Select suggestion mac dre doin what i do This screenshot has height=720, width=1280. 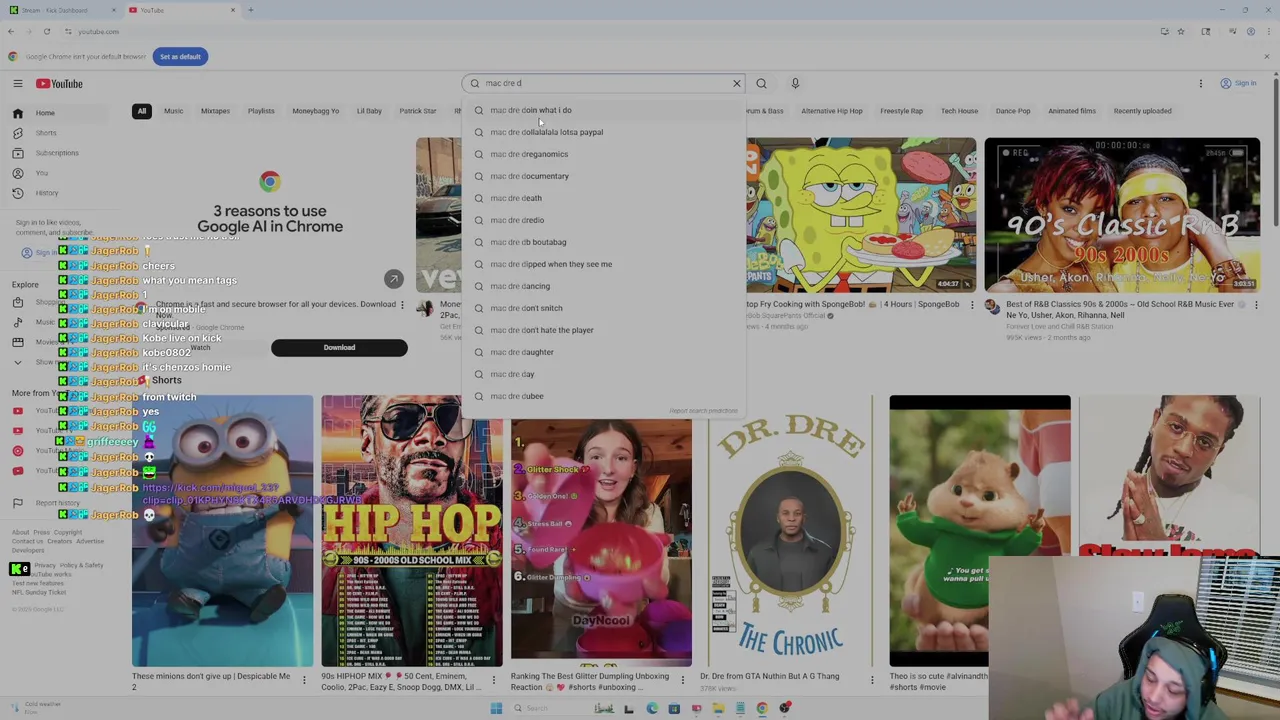pos(605,110)
